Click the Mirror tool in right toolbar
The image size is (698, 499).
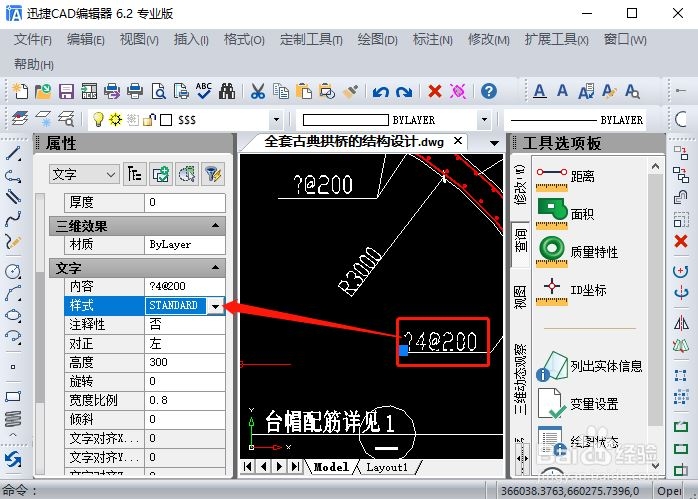click(681, 323)
